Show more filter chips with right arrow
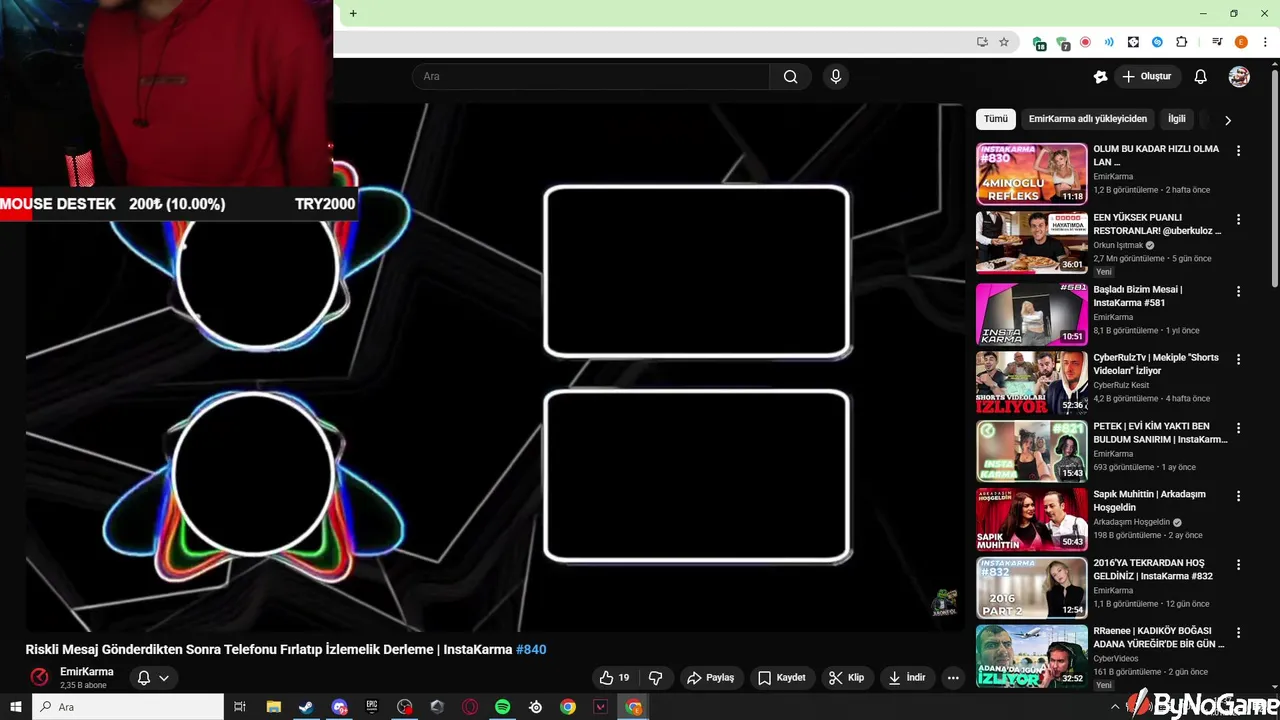Screen dimensions: 1280x720 (x=1228, y=120)
